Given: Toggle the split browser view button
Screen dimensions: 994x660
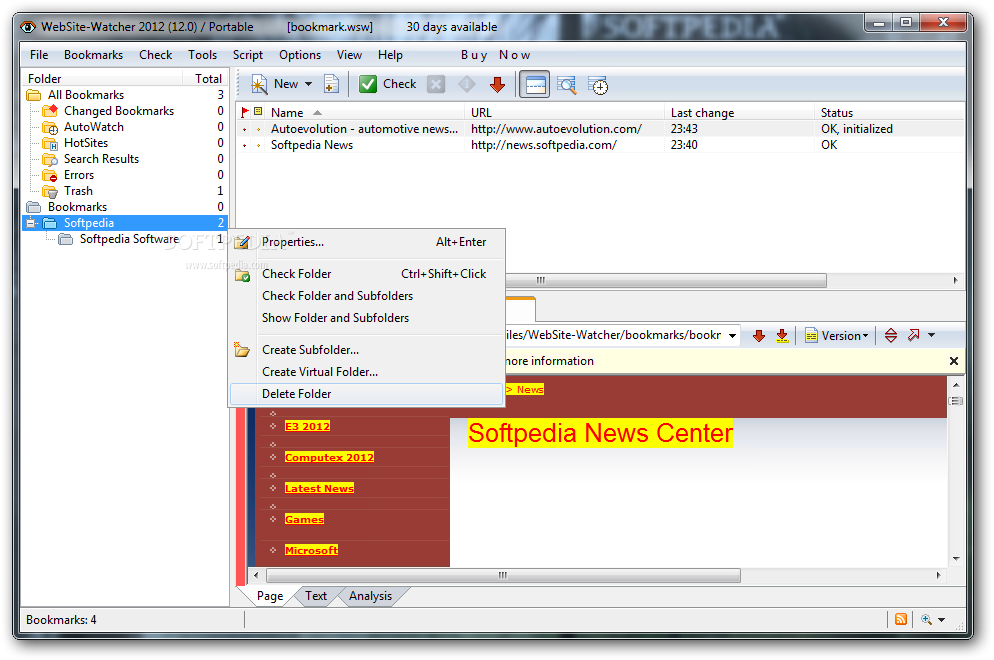Looking at the screenshot, I should click(535, 84).
